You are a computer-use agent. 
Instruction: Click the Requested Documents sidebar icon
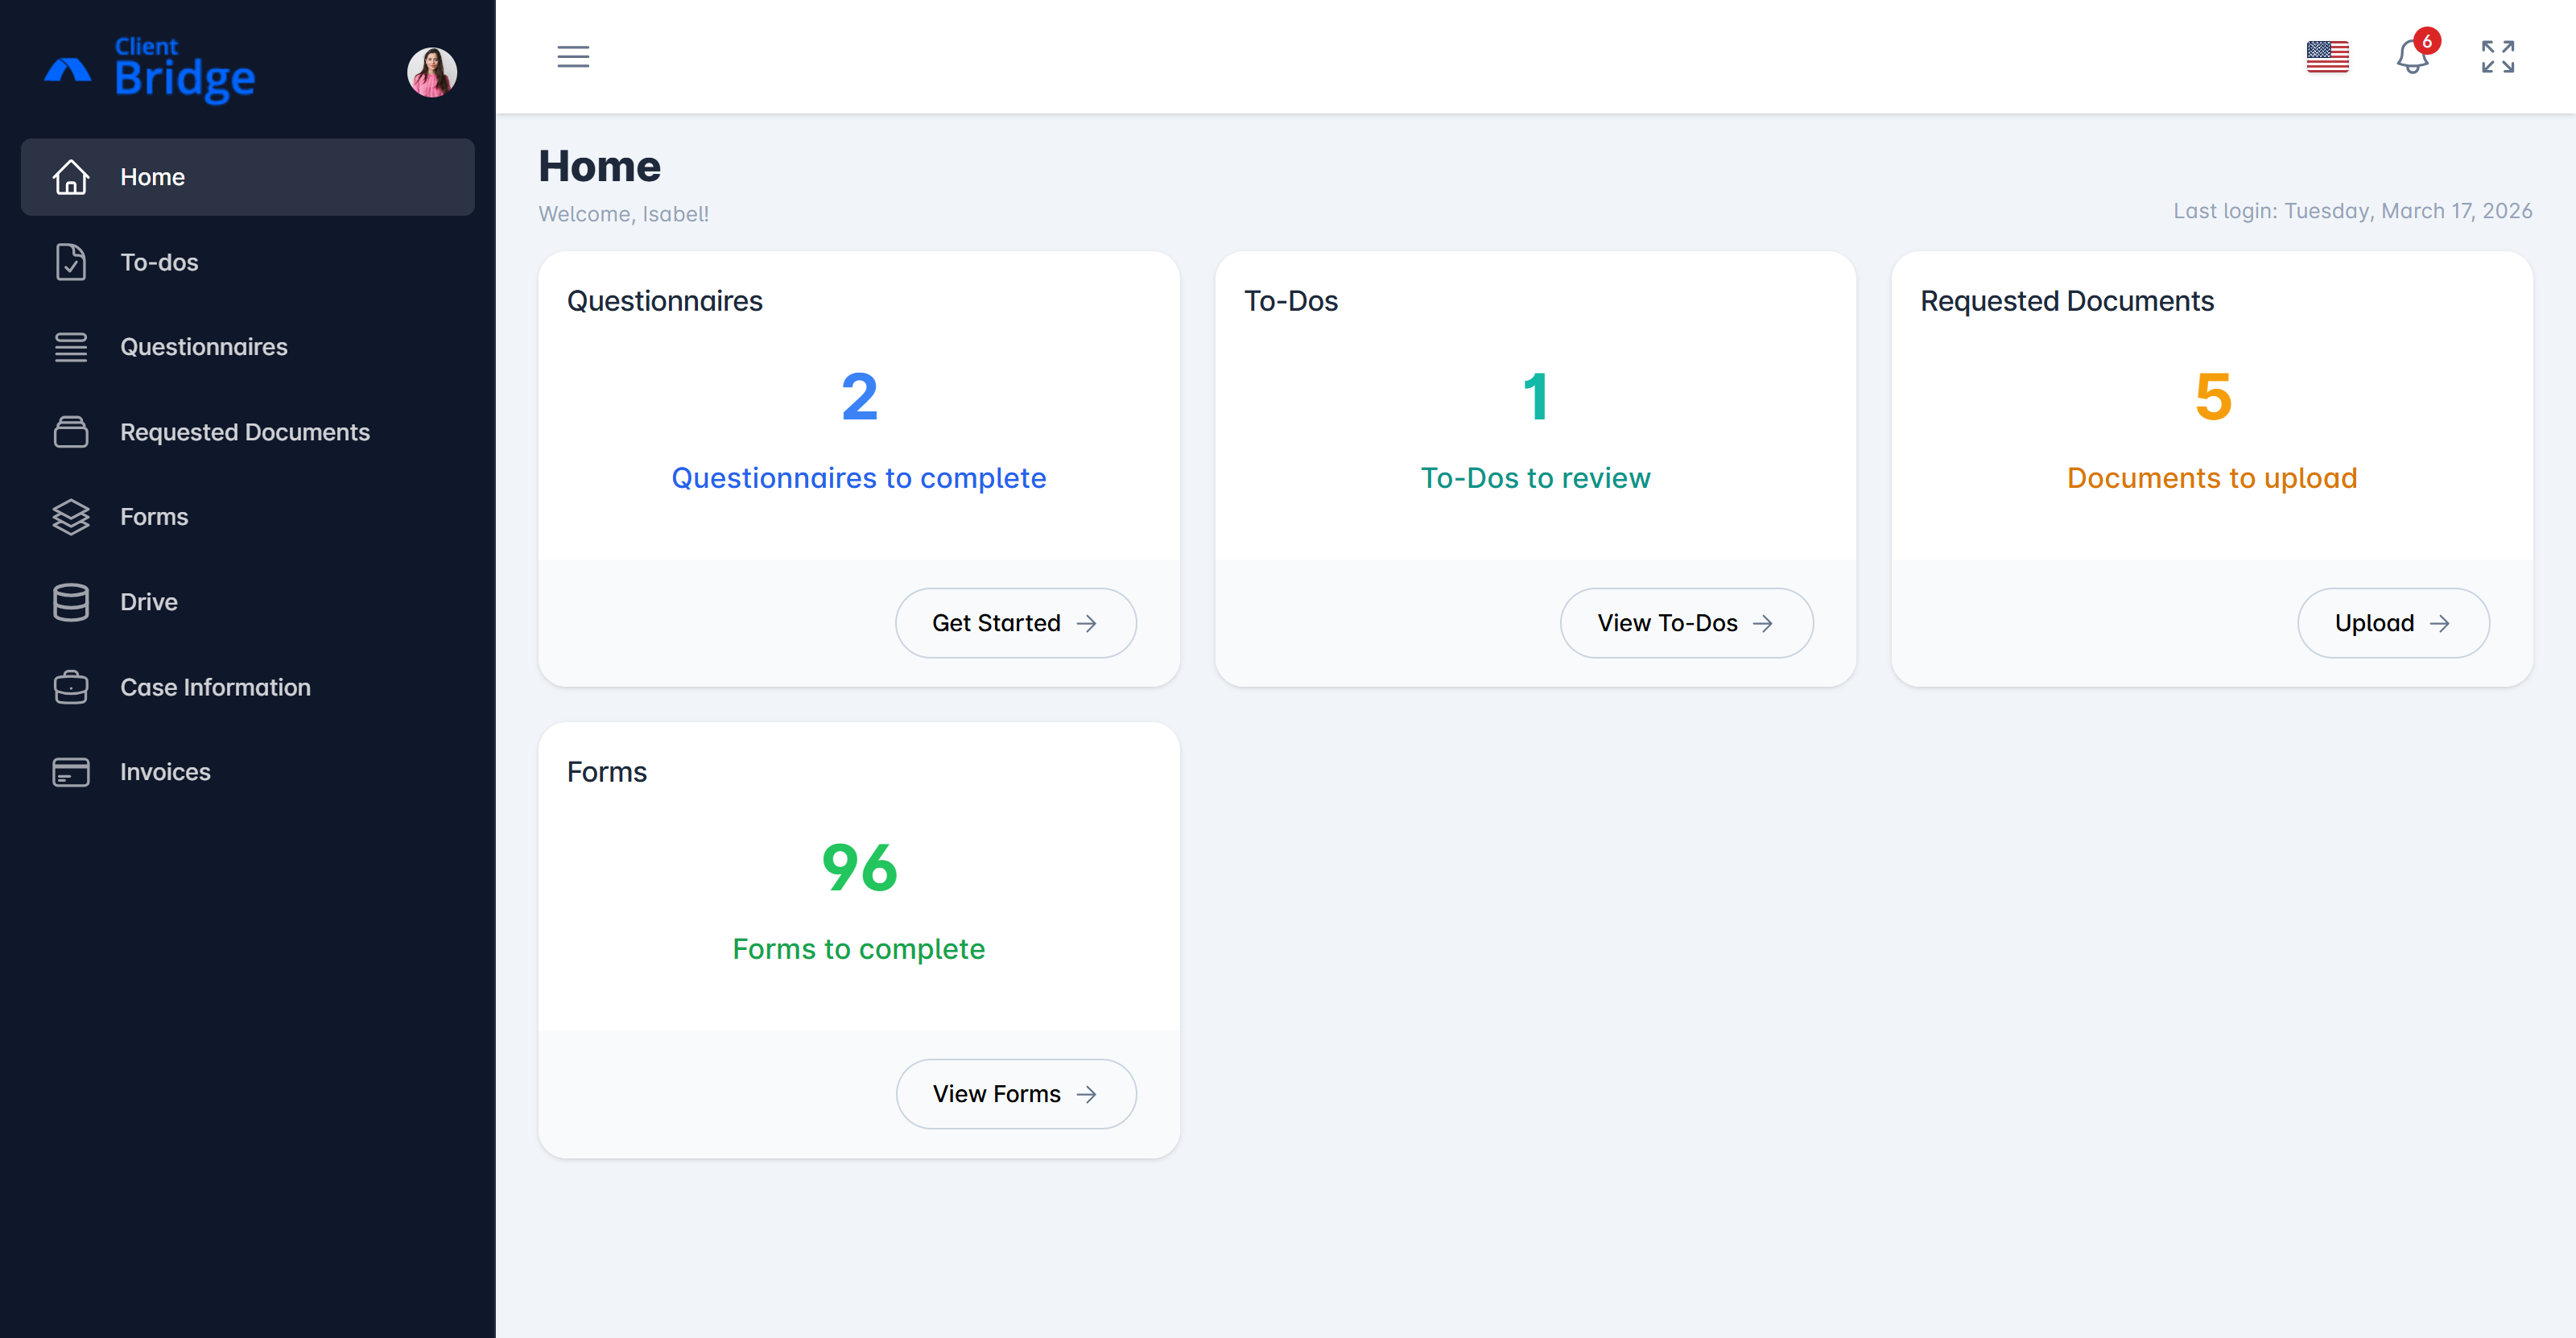click(70, 432)
